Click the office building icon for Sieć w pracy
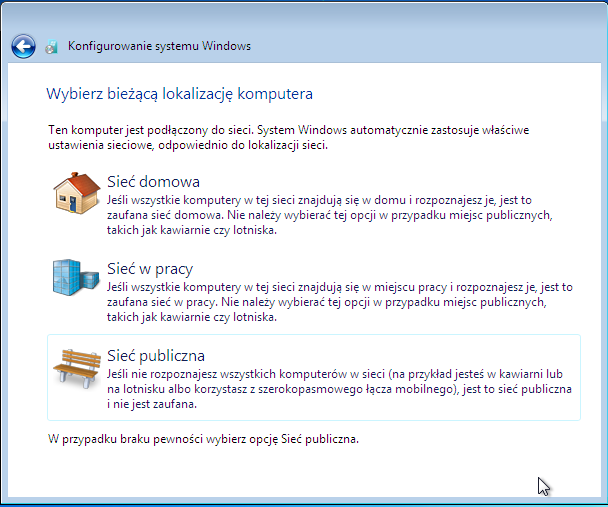 [76, 278]
